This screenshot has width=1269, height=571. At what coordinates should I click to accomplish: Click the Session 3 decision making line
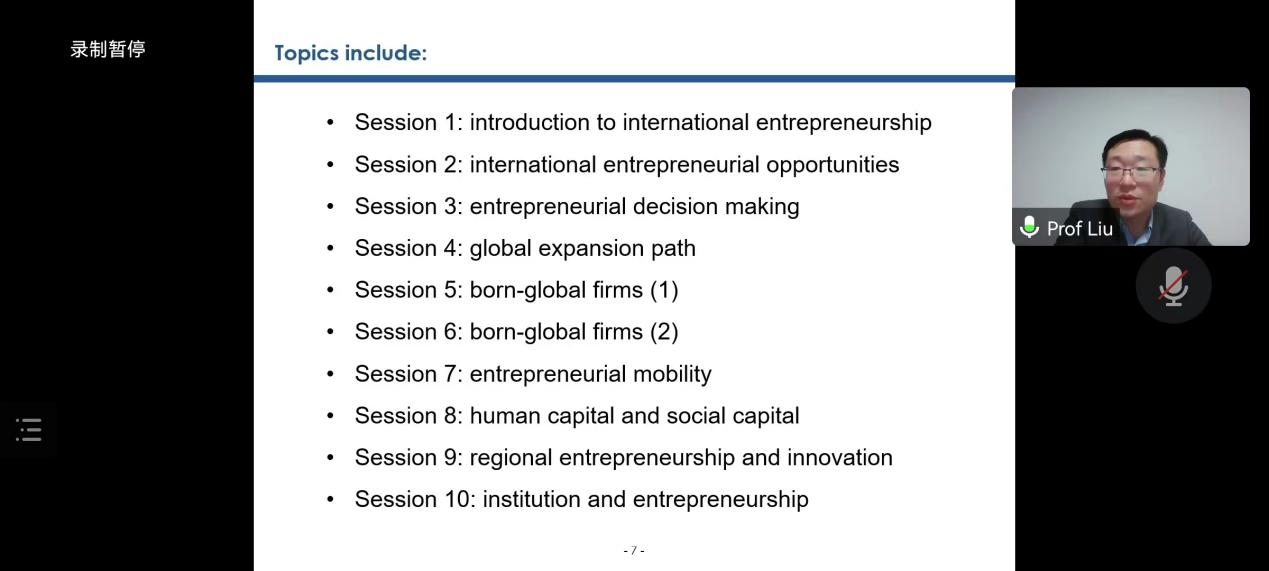576,206
